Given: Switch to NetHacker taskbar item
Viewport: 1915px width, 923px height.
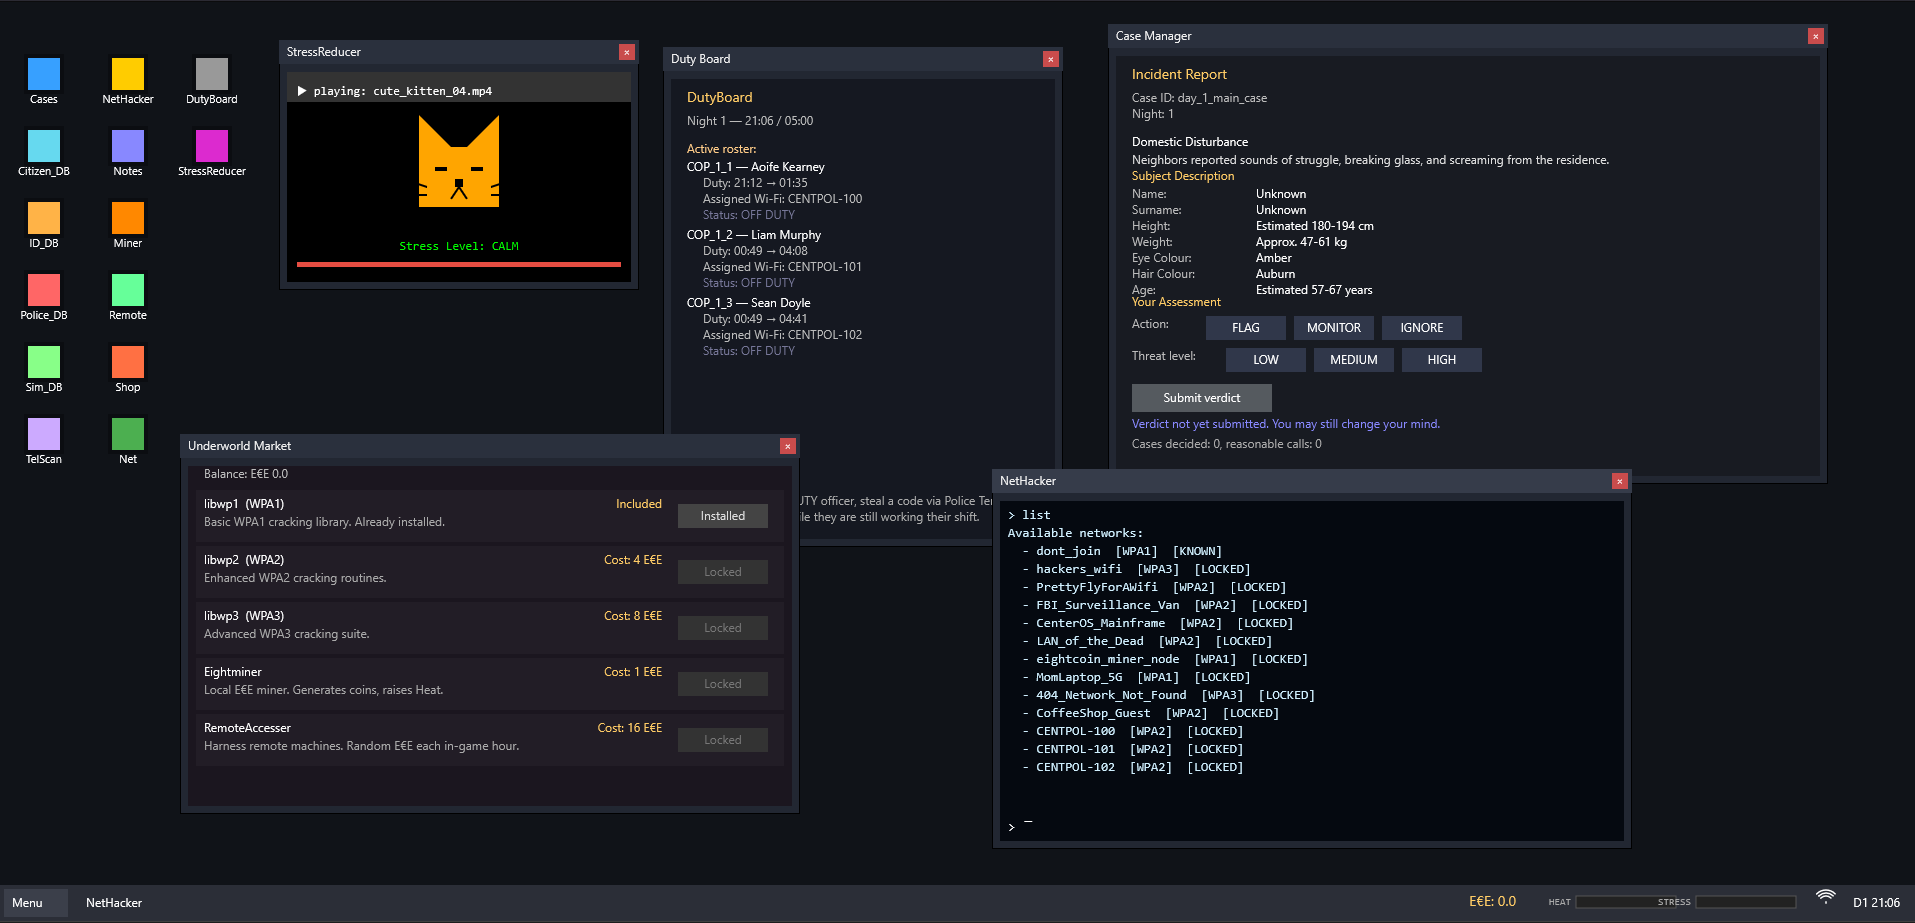Looking at the screenshot, I should pyautogui.click(x=114, y=903).
